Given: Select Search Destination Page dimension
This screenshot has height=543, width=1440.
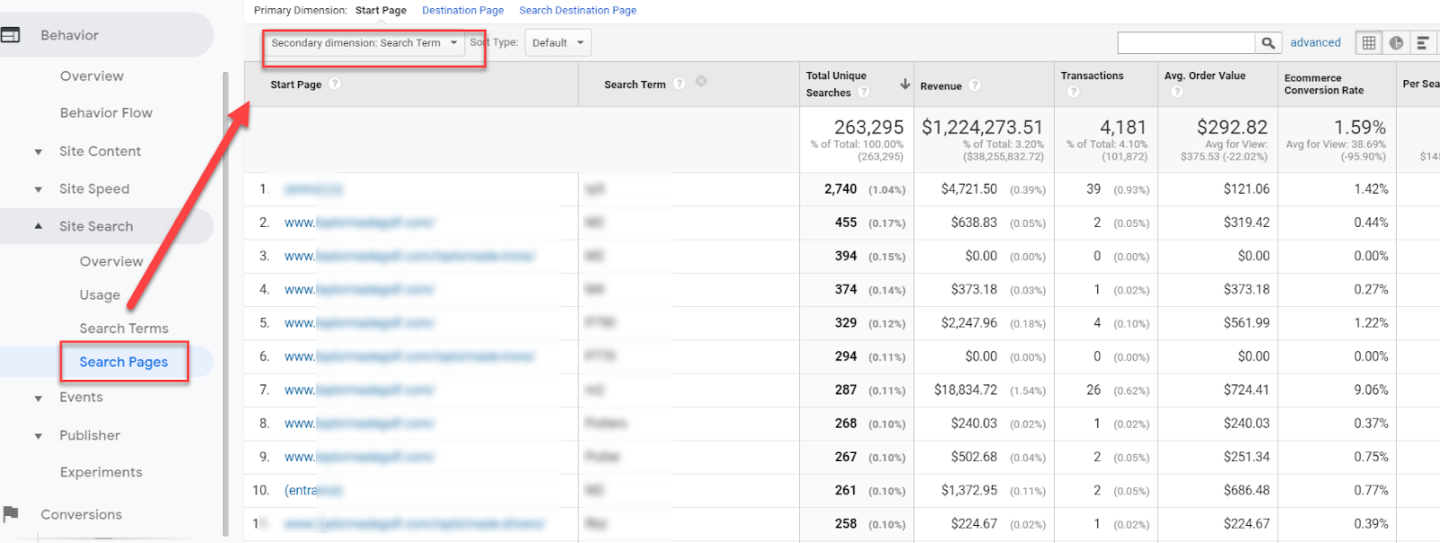Looking at the screenshot, I should pyautogui.click(x=577, y=10).
